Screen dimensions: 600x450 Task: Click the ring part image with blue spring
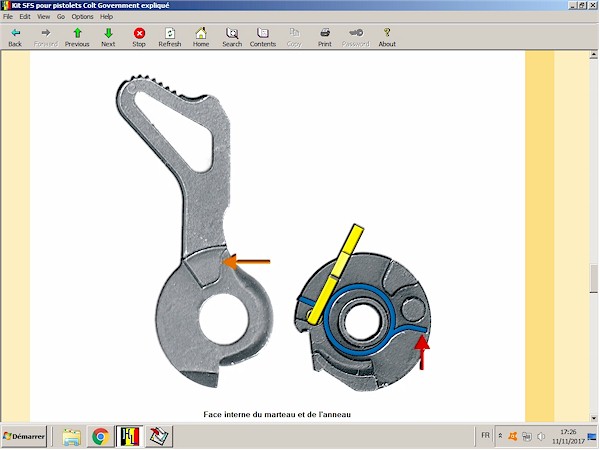363,308
